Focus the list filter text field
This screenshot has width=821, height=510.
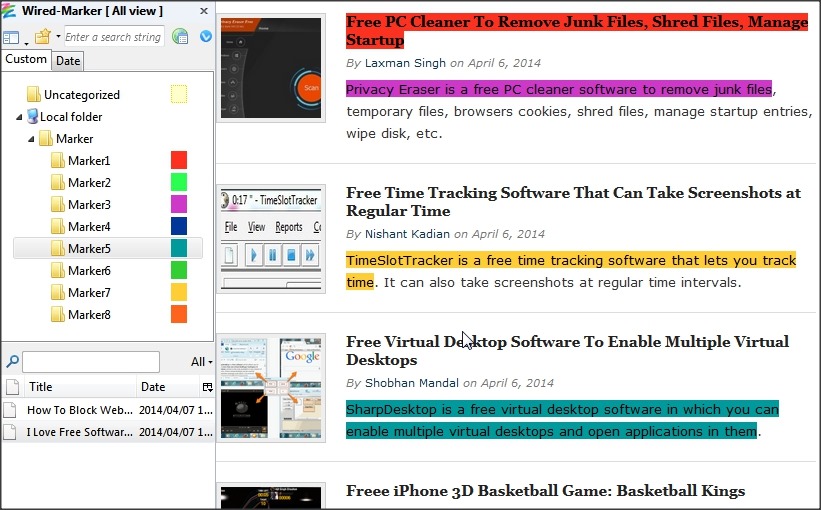(x=91, y=362)
